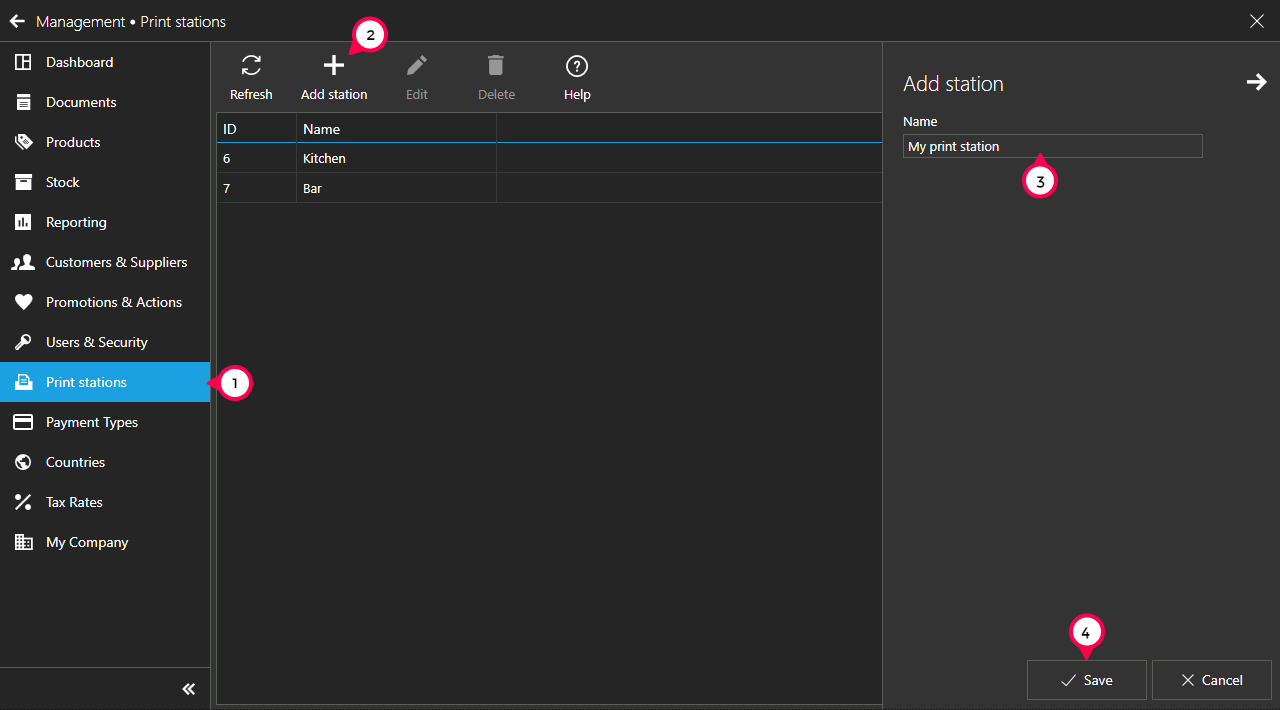Select Print stations label
The image size is (1280, 710).
86,382
